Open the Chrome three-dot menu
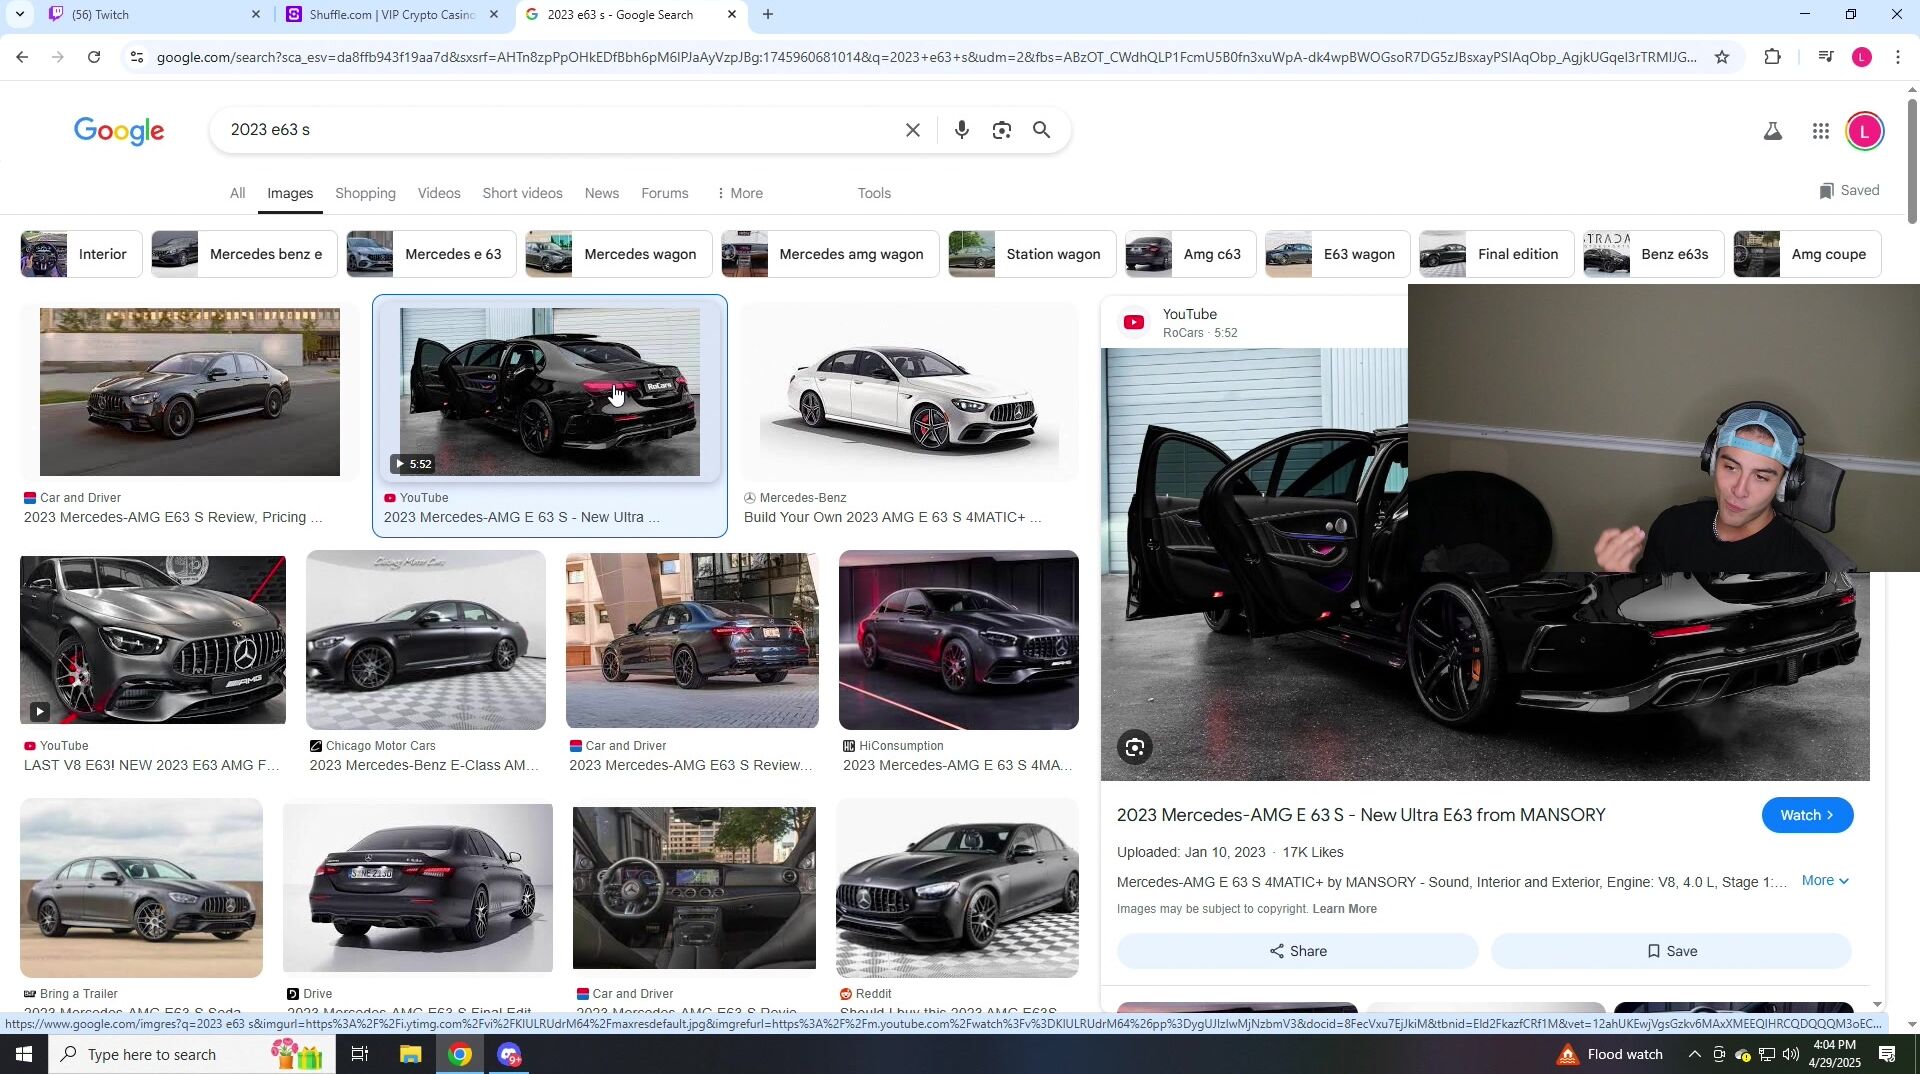1920x1074 pixels. pos(1898,57)
